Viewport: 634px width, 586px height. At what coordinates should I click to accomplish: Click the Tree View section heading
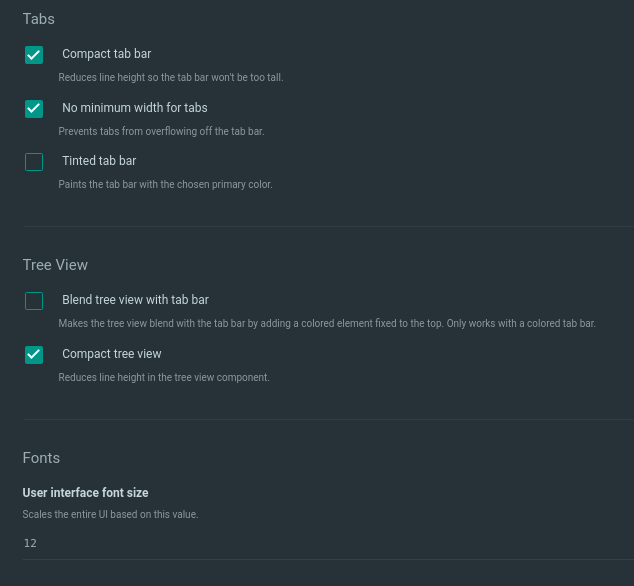55,265
